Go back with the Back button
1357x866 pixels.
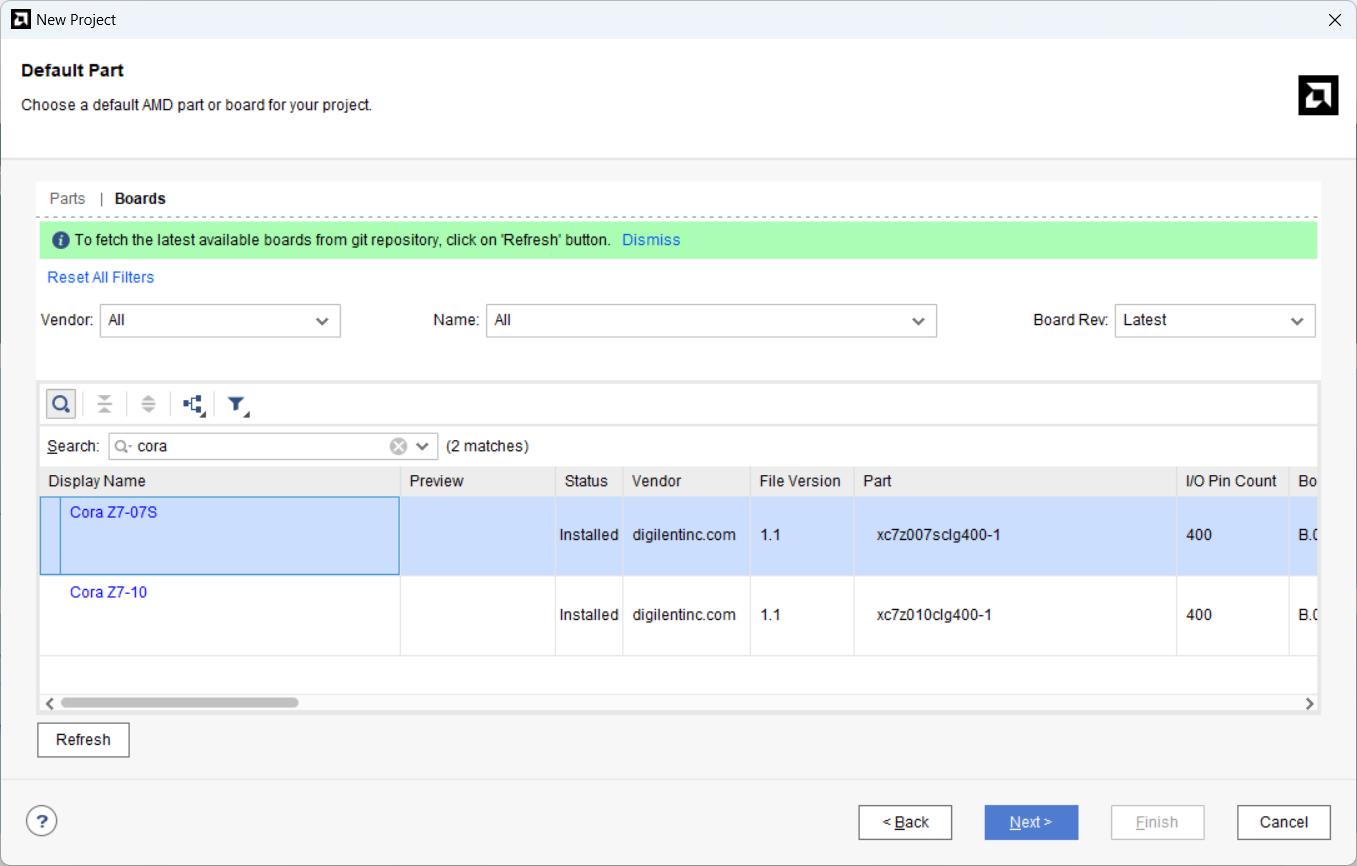click(x=905, y=822)
